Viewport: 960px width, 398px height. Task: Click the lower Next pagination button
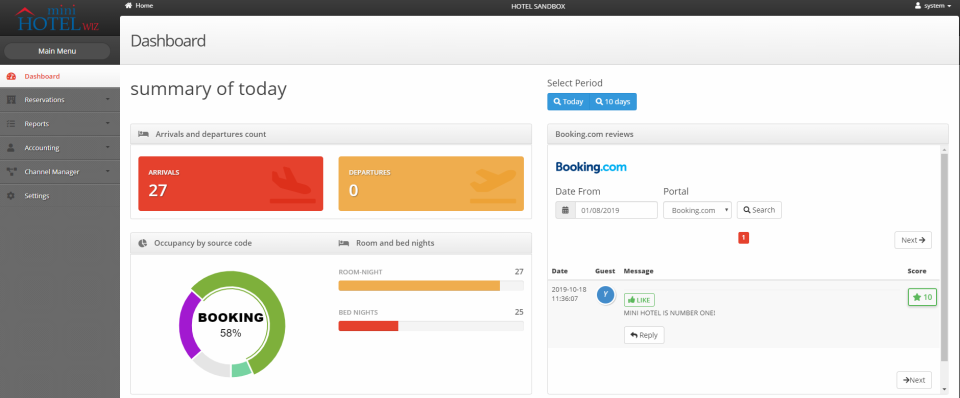[x=914, y=380]
